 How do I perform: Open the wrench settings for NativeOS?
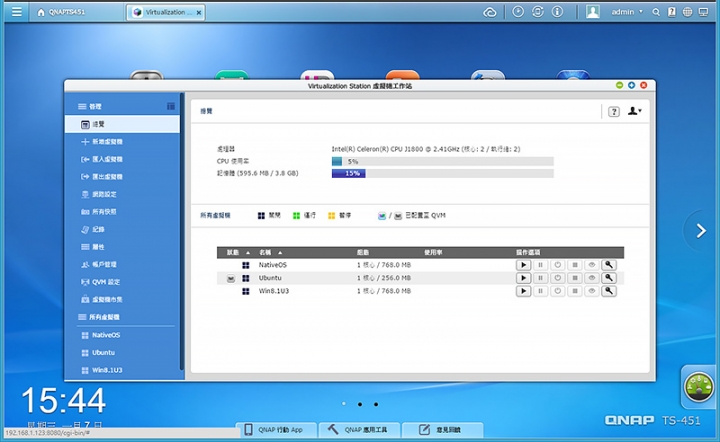[x=609, y=265]
